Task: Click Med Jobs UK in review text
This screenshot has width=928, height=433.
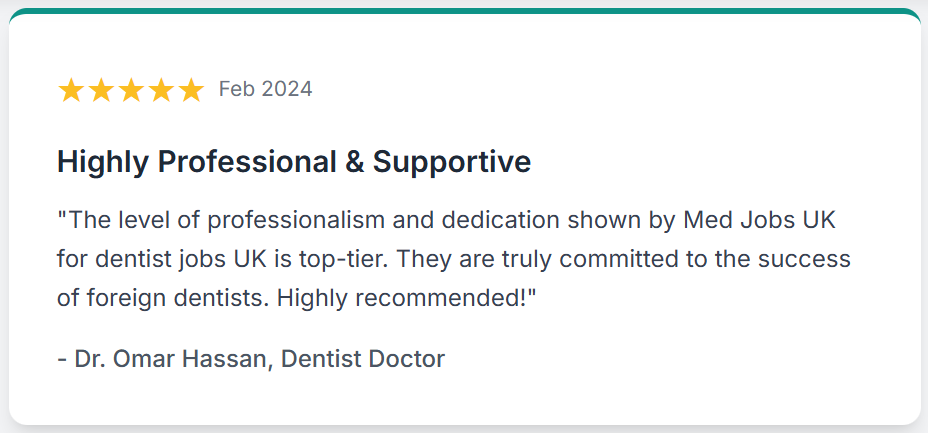Action: [759, 221]
